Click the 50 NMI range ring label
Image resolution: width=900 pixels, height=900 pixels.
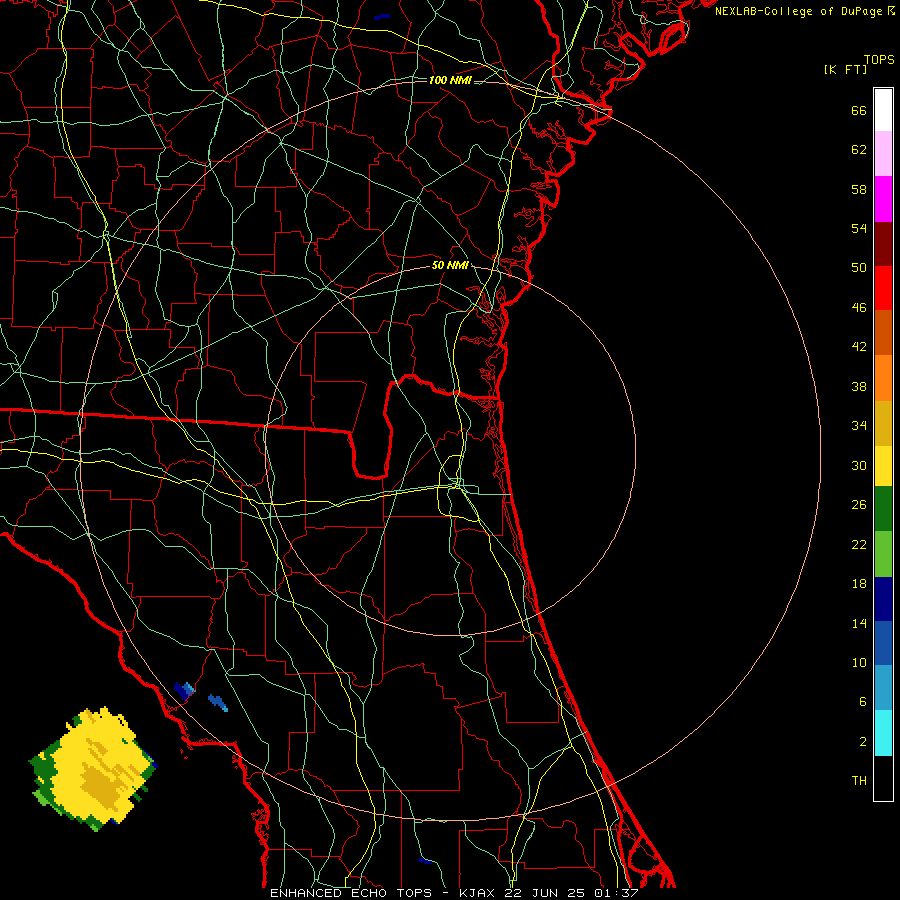pyautogui.click(x=450, y=265)
